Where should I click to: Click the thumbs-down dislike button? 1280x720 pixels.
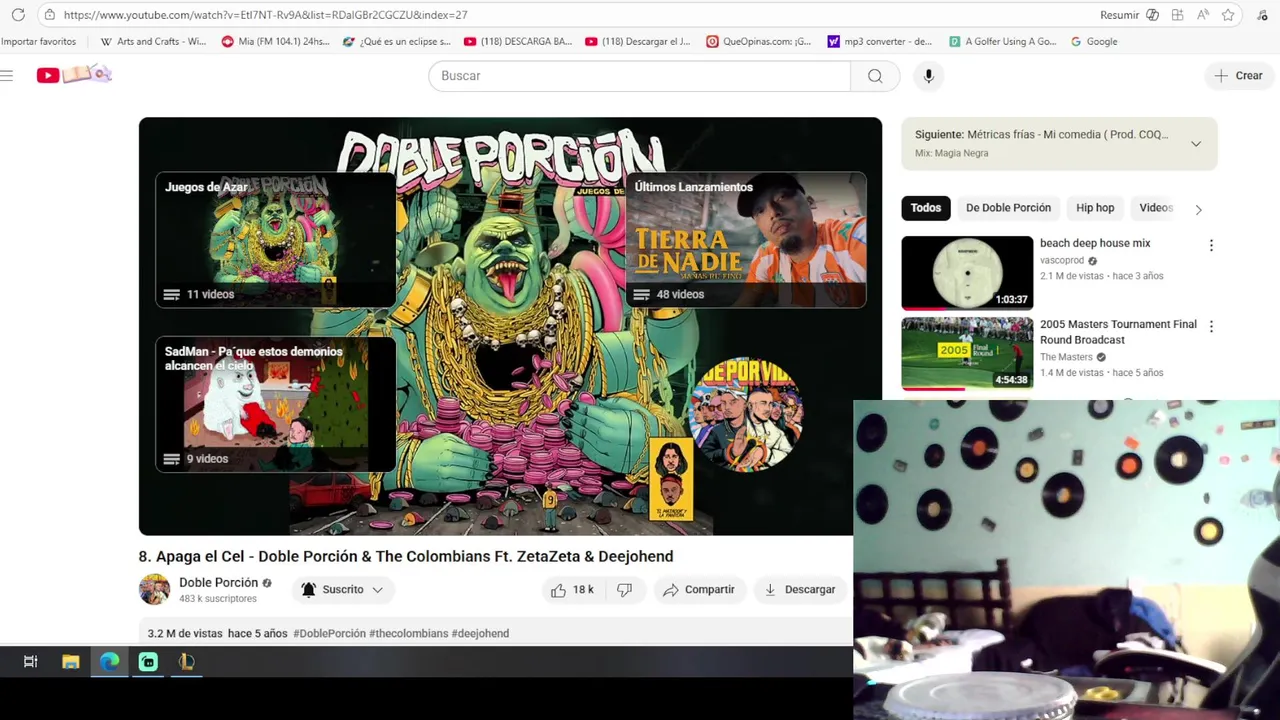(624, 590)
